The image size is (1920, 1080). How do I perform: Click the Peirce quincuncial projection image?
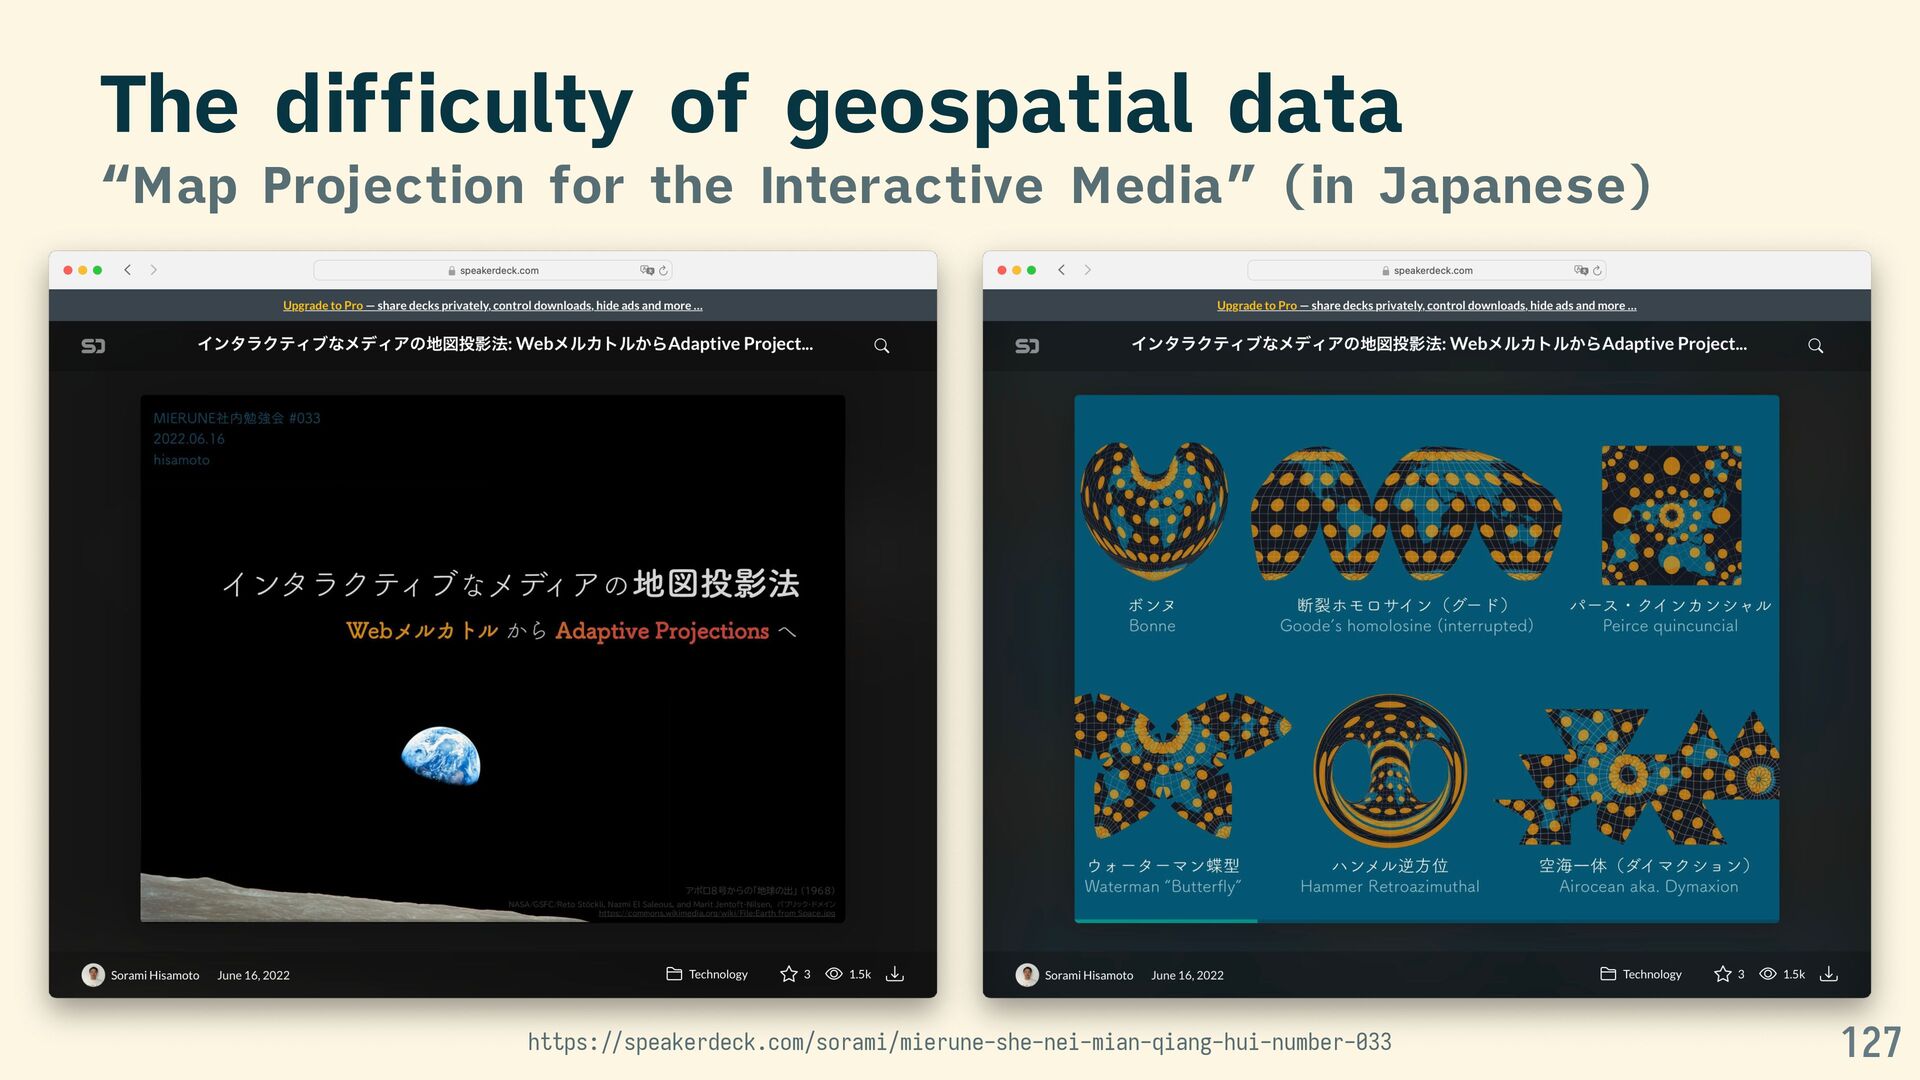pyautogui.click(x=1671, y=515)
